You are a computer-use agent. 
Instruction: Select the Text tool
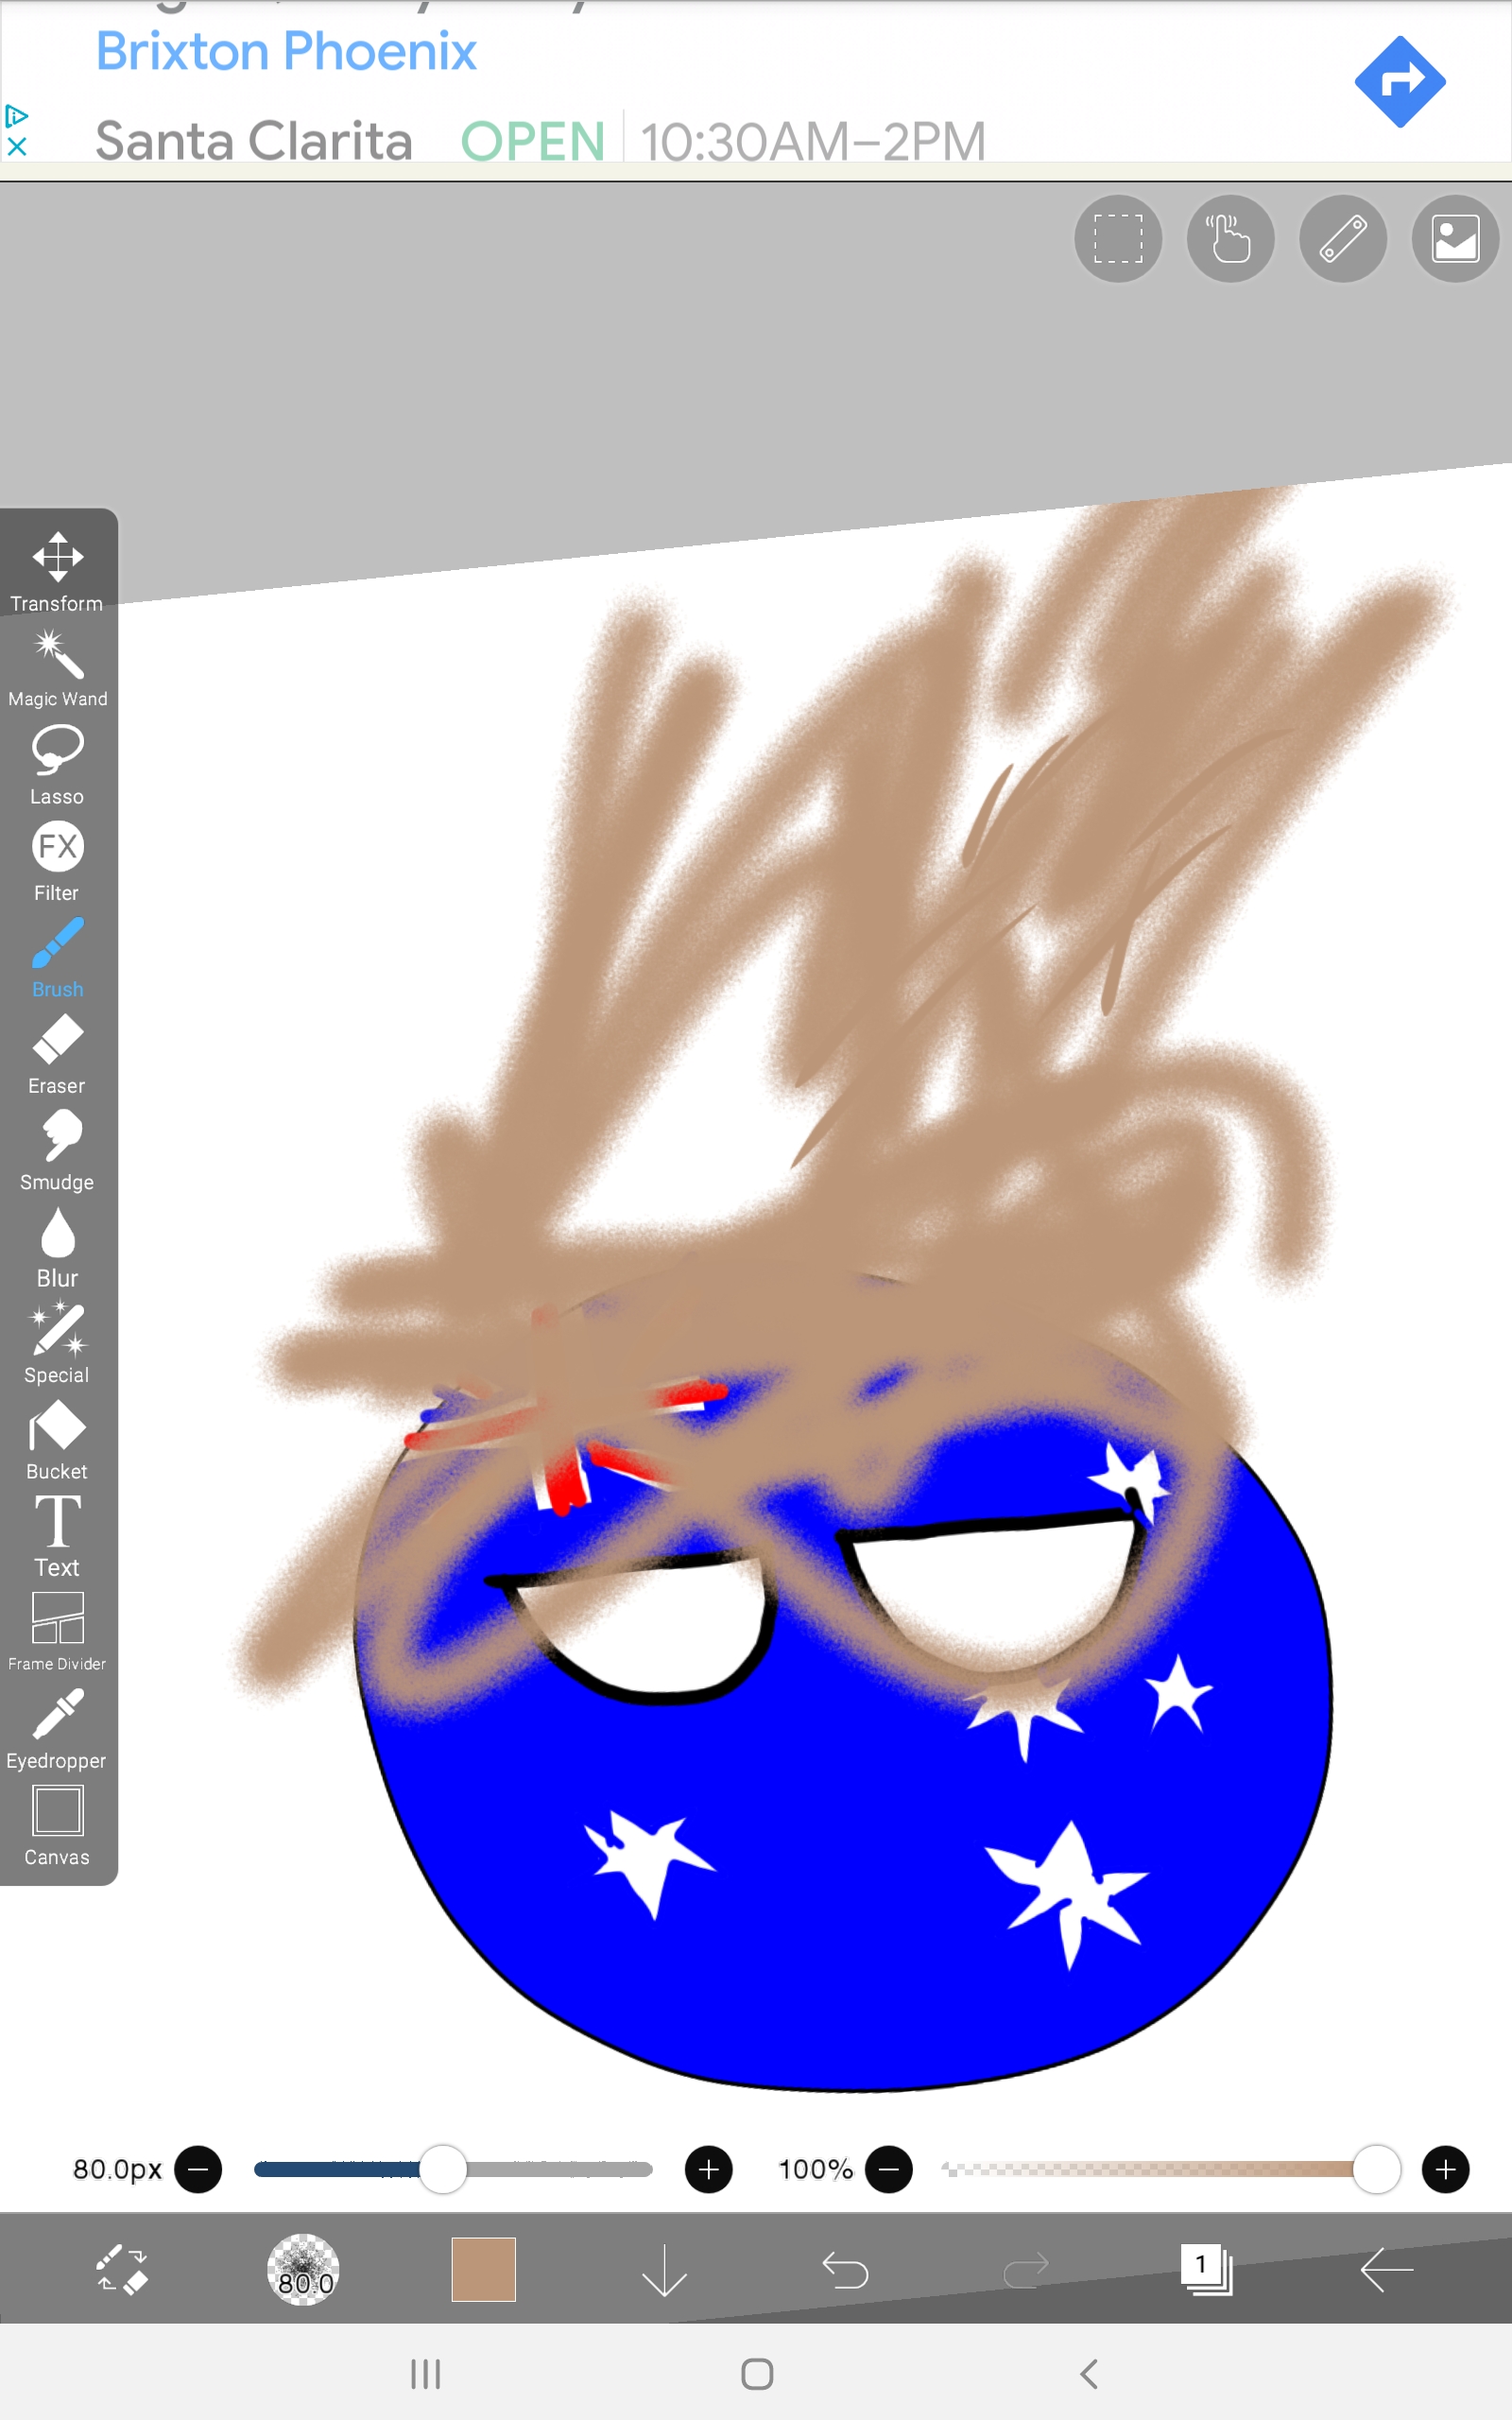(x=57, y=1537)
